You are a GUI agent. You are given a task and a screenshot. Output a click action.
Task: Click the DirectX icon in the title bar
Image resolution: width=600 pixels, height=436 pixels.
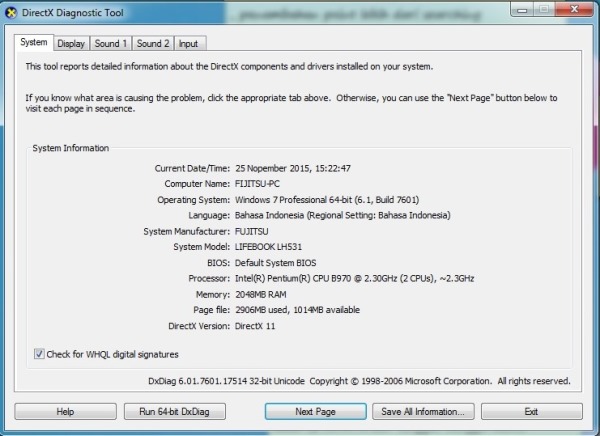click(x=11, y=13)
